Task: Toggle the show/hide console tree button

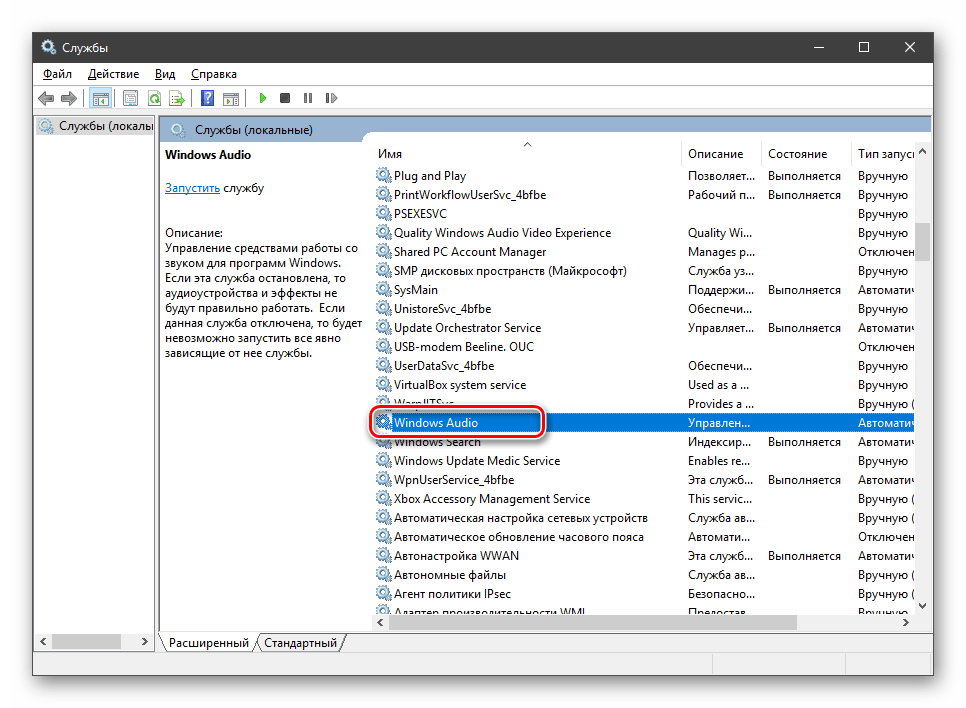Action: pos(100,98)
